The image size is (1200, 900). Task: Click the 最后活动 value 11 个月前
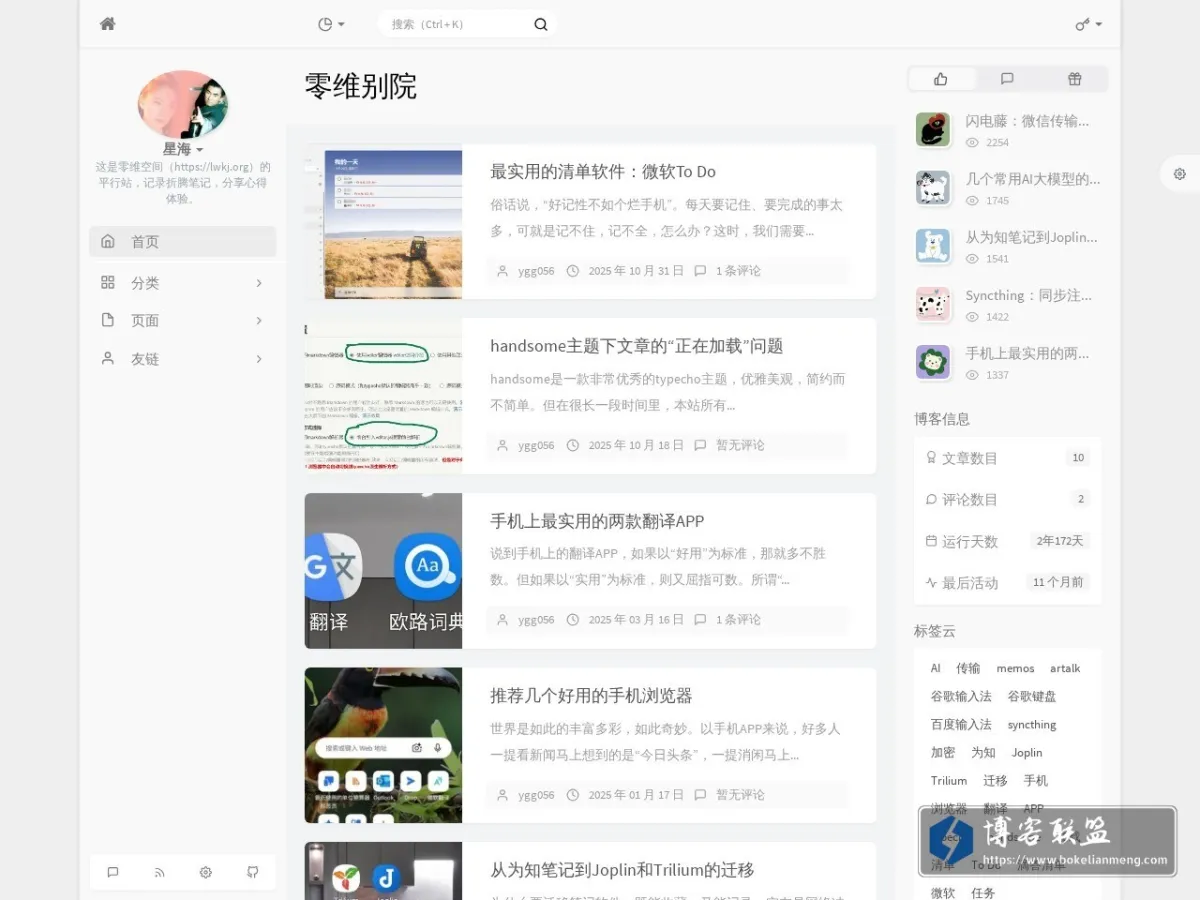1058,582
